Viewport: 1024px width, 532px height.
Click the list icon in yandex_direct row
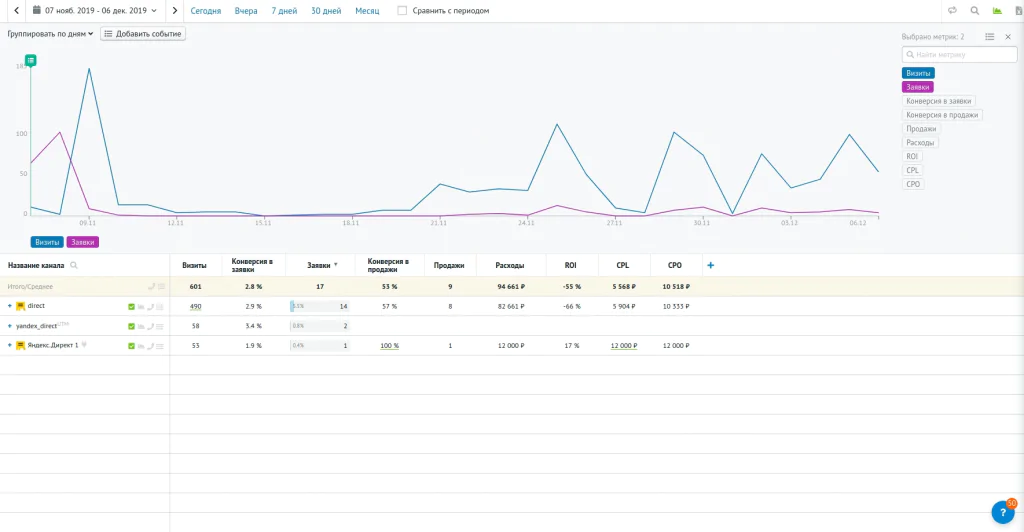tap(160, 326)
